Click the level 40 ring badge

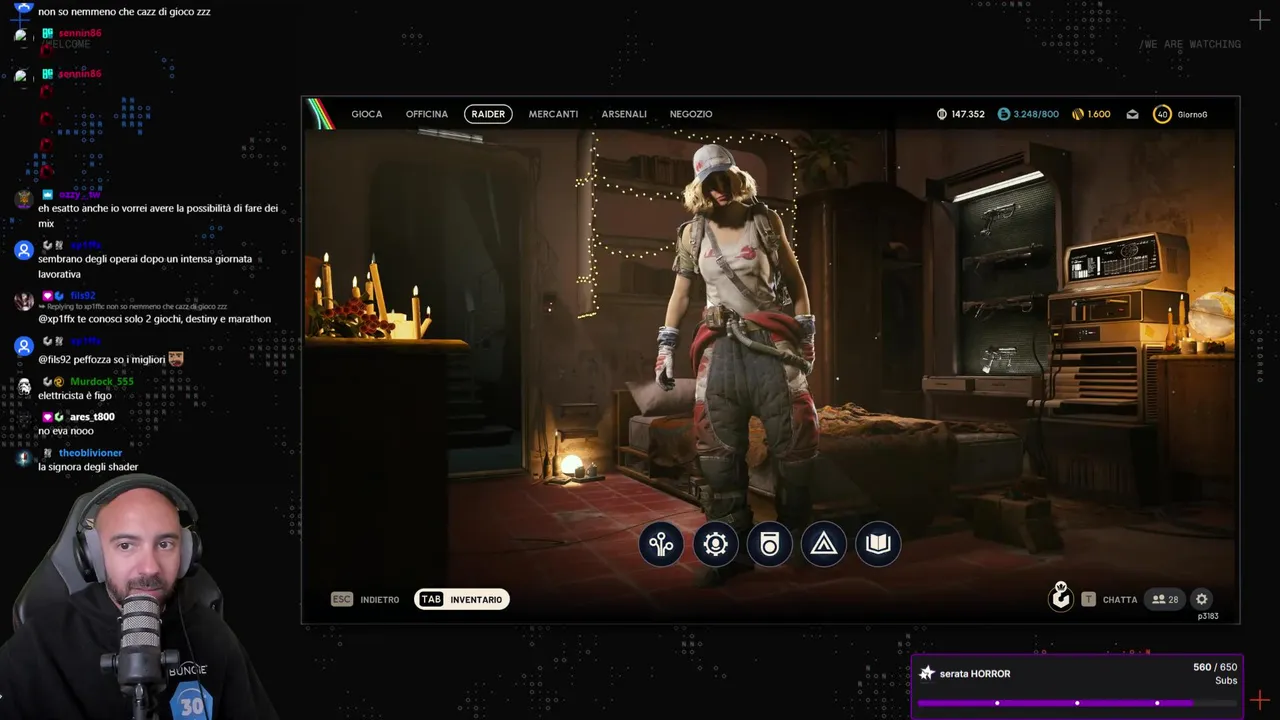[1162, 114]
